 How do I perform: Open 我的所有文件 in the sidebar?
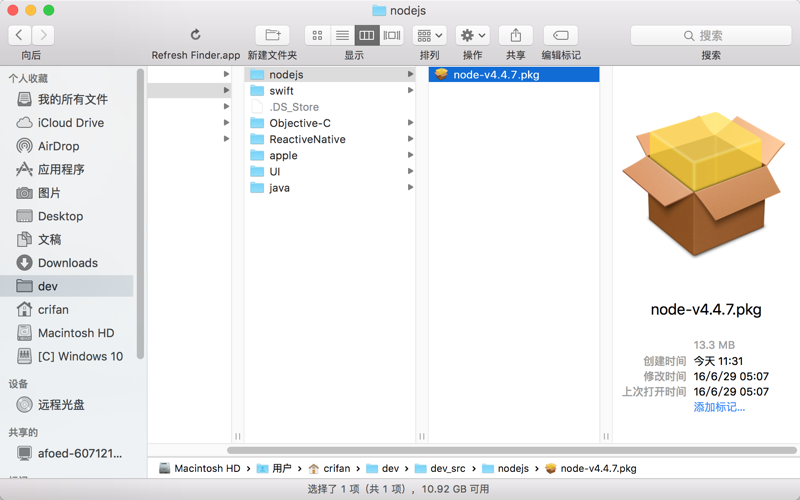tap(67, 99)
